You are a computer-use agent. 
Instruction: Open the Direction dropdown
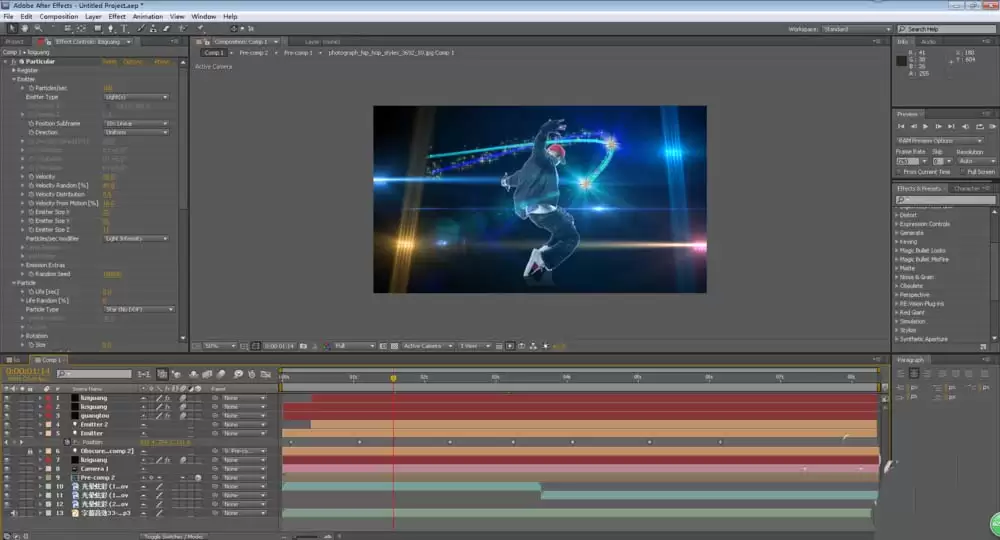[136, 133]
